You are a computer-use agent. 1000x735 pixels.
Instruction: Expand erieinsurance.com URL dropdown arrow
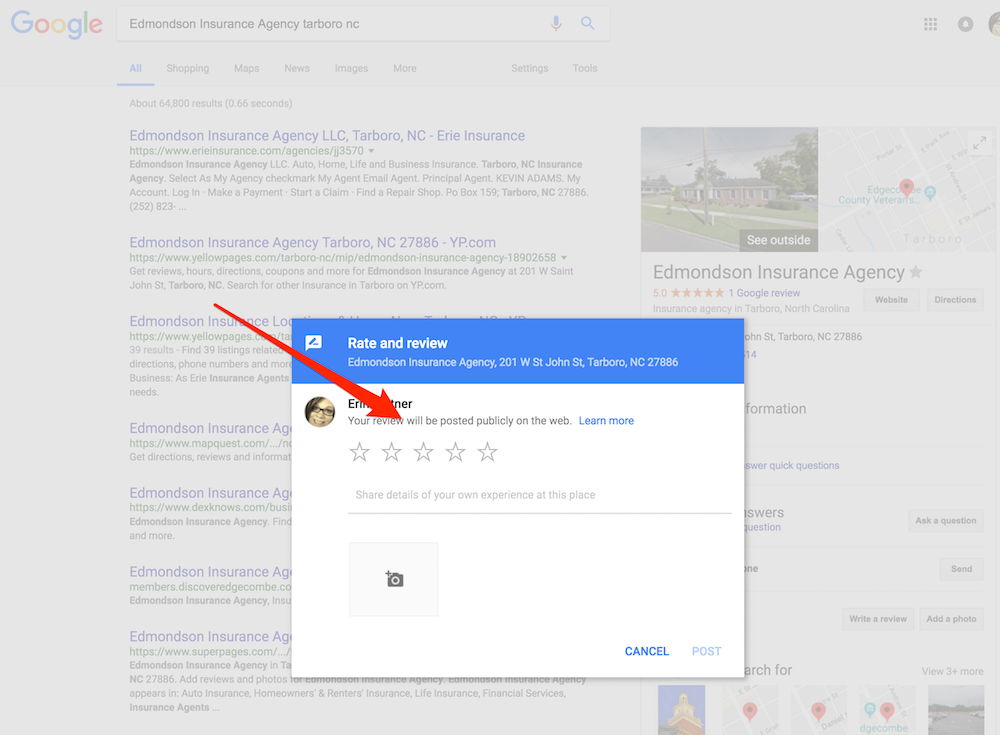tap(371, 151)
